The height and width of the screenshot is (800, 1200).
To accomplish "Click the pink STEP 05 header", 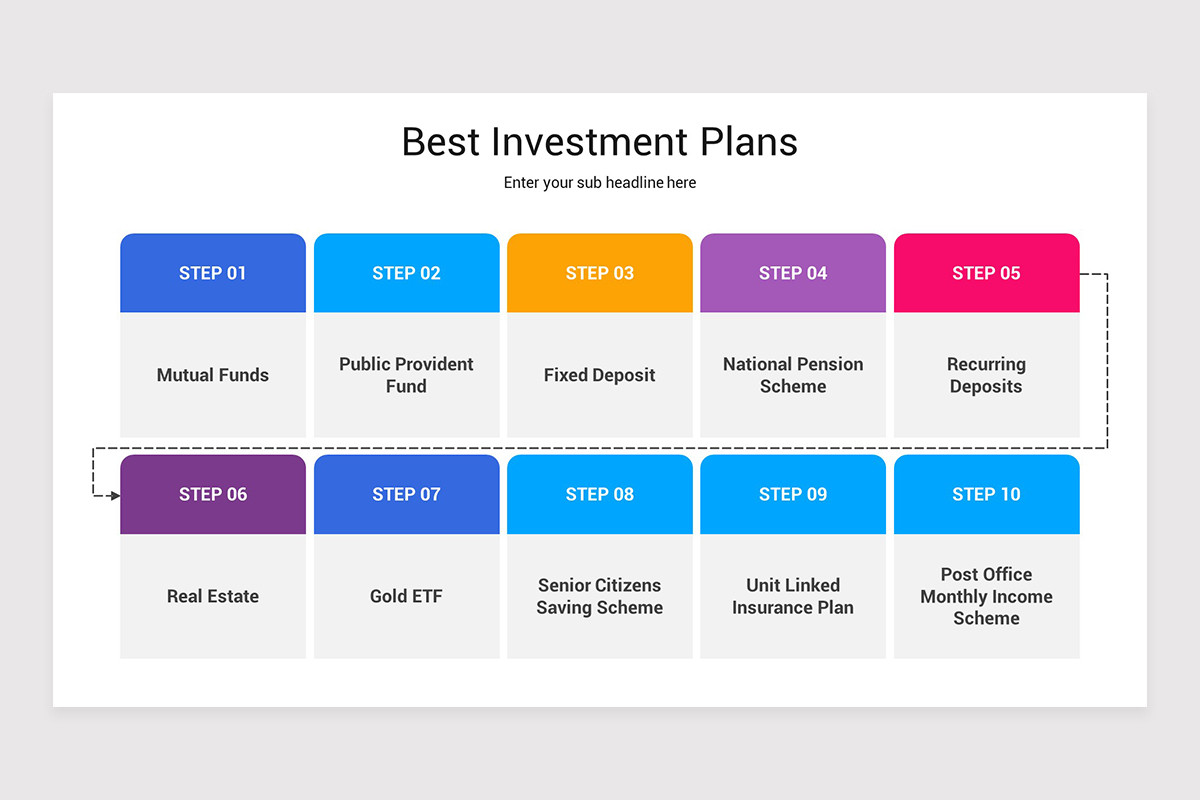I will pos(986,273).
